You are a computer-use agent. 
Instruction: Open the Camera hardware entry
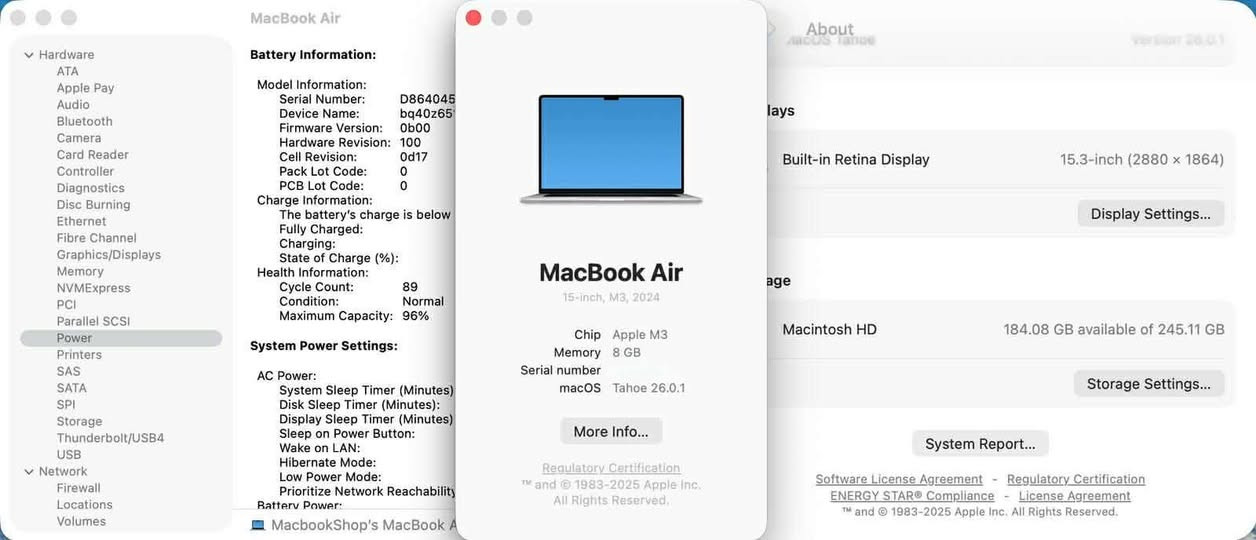[78, 138]
